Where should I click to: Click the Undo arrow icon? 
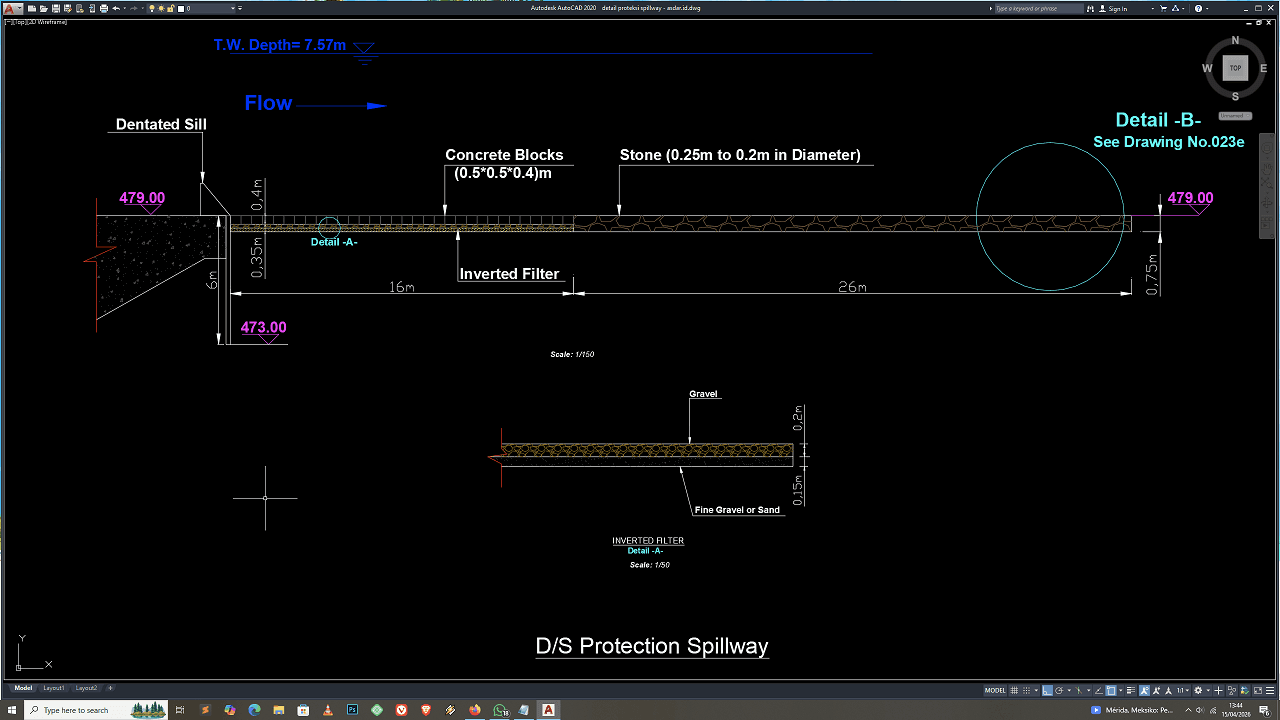pos(116,8)
